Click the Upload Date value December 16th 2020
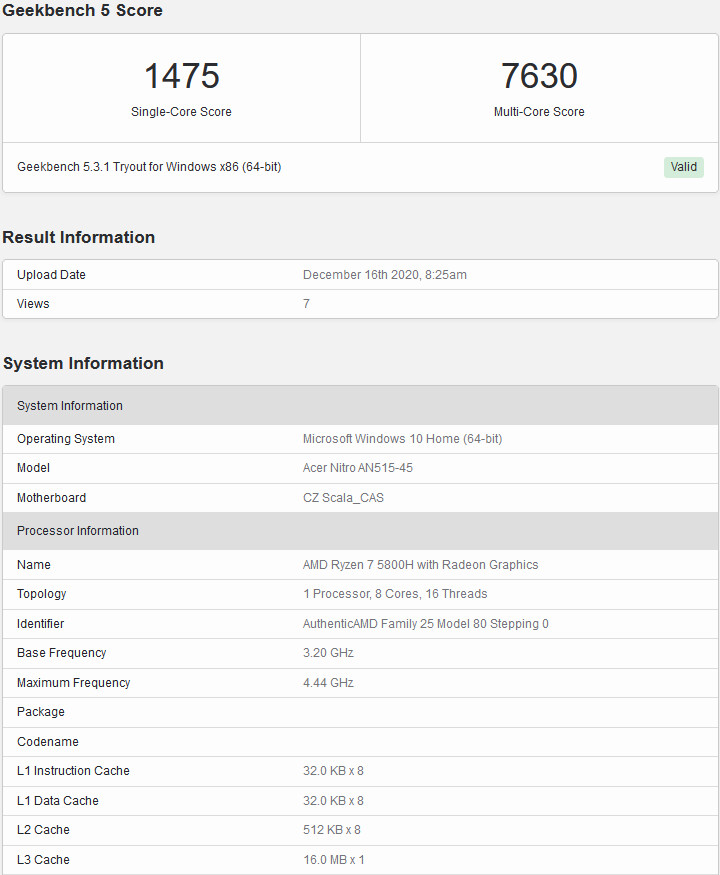 (384, 275)
